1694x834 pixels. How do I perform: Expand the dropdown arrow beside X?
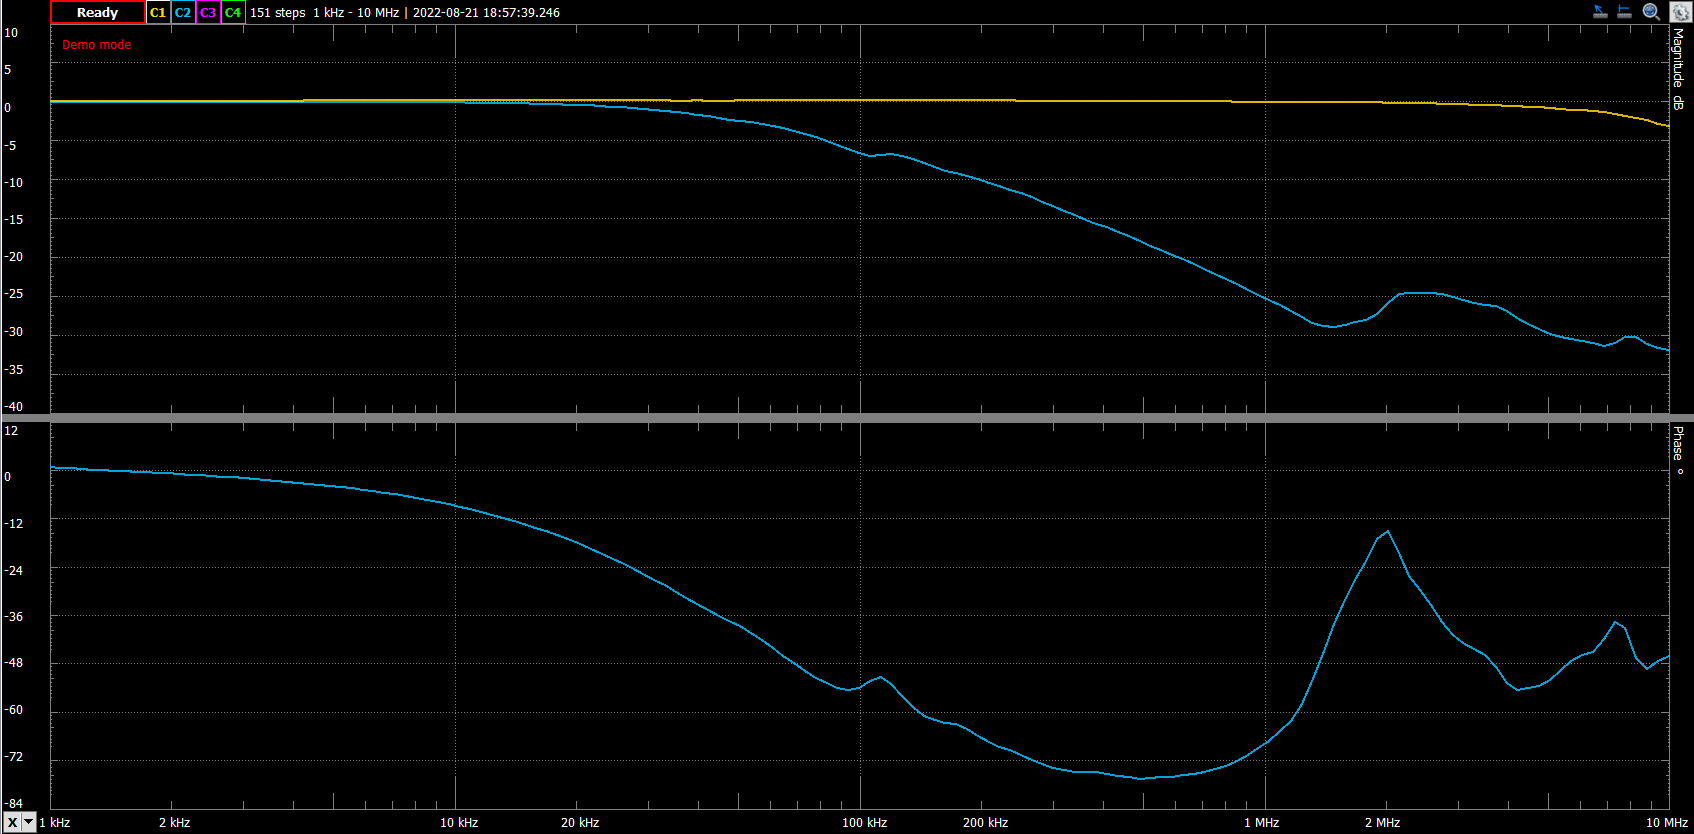(29, 822)
